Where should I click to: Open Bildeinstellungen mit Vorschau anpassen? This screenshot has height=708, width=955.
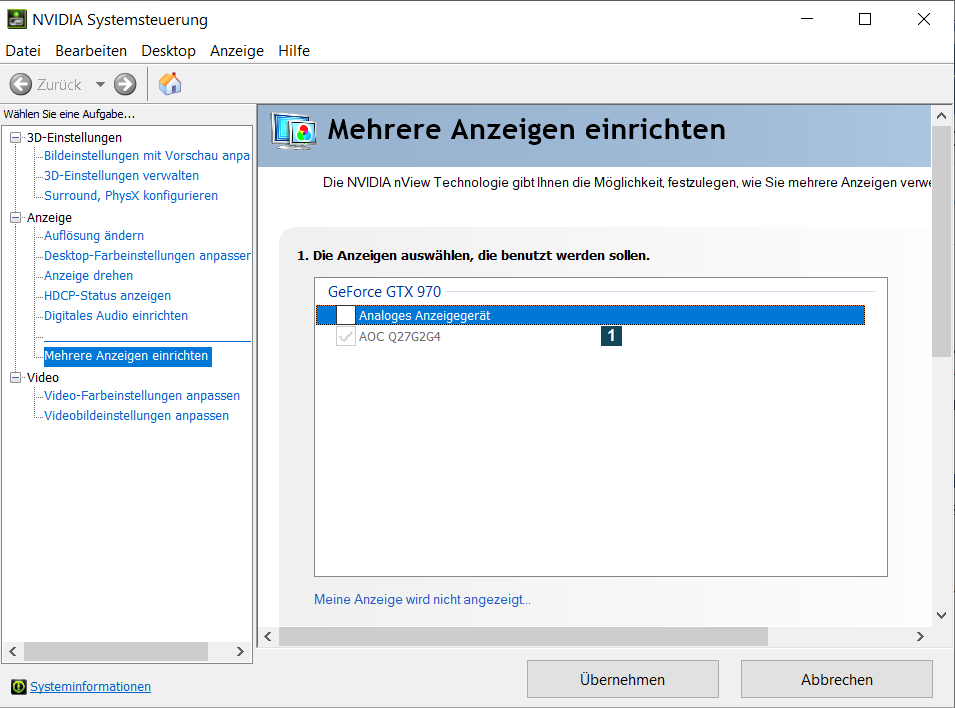147,155
